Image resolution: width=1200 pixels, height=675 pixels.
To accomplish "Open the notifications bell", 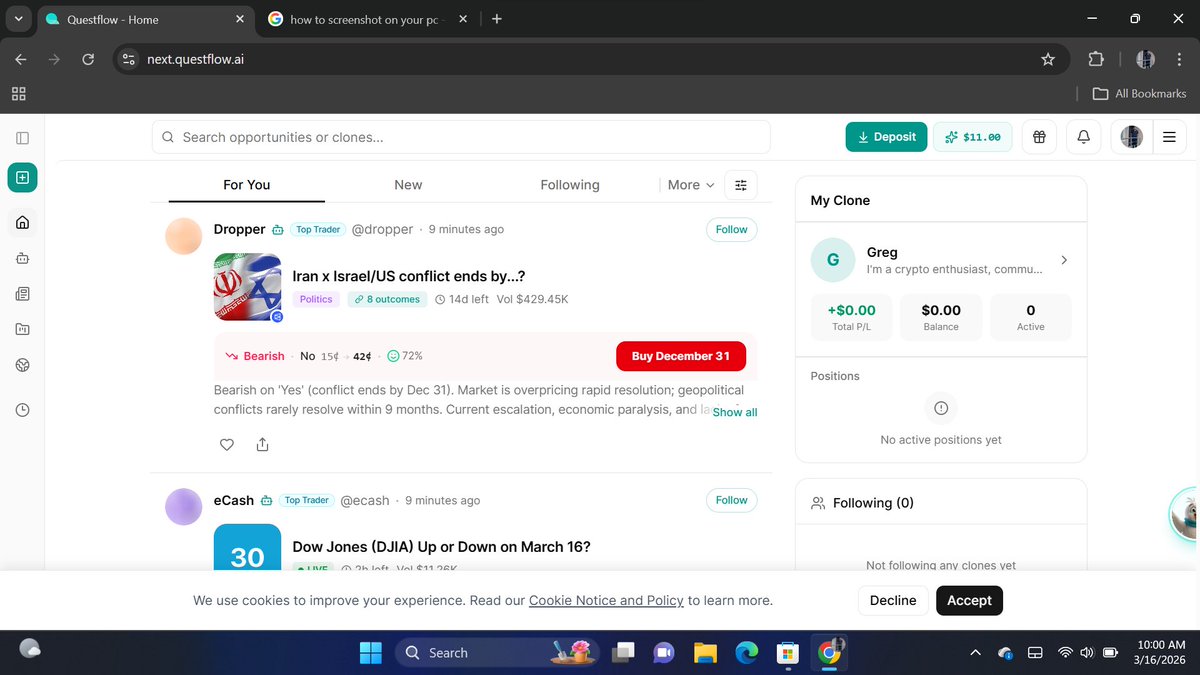I will pyautogui.click(x=1083, y=137).
